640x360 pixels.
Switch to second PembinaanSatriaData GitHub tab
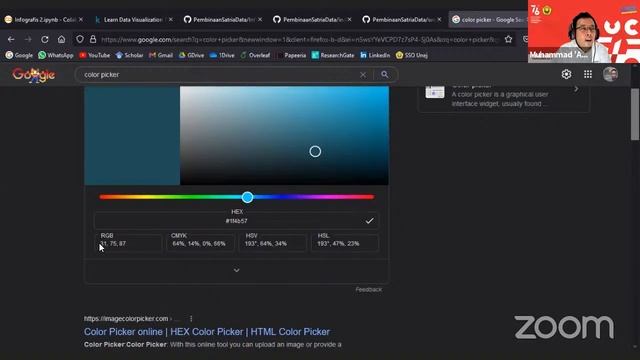(x=309, y=20)
